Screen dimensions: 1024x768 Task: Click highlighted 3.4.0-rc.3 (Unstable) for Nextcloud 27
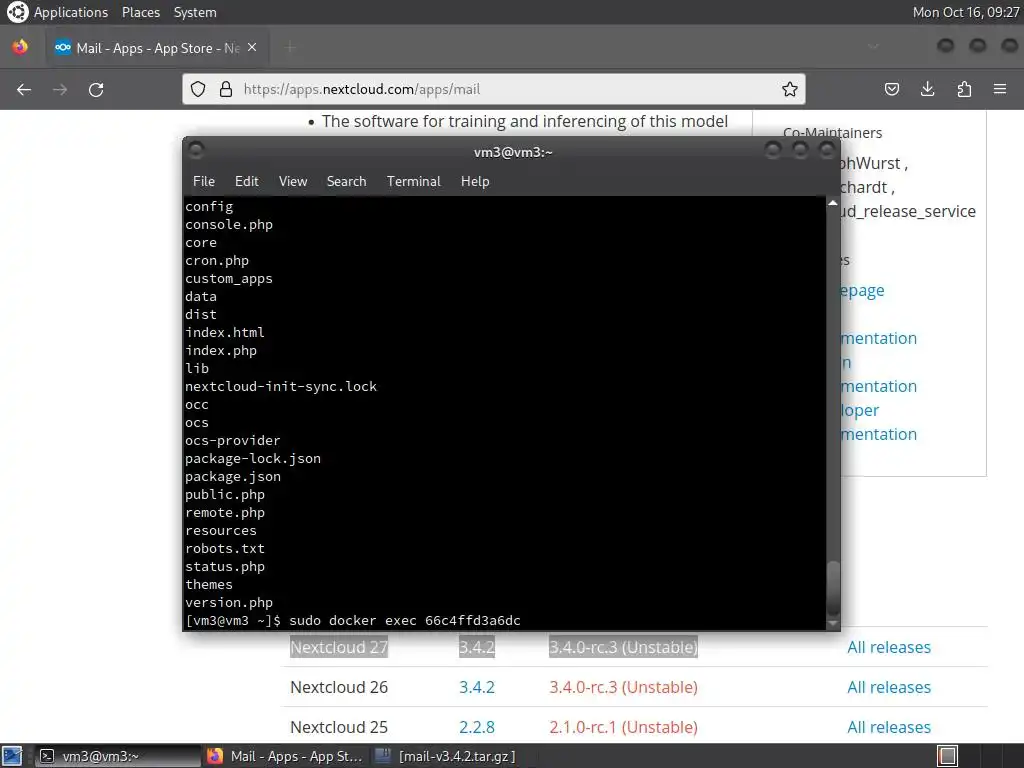click(x=623, y=647)
